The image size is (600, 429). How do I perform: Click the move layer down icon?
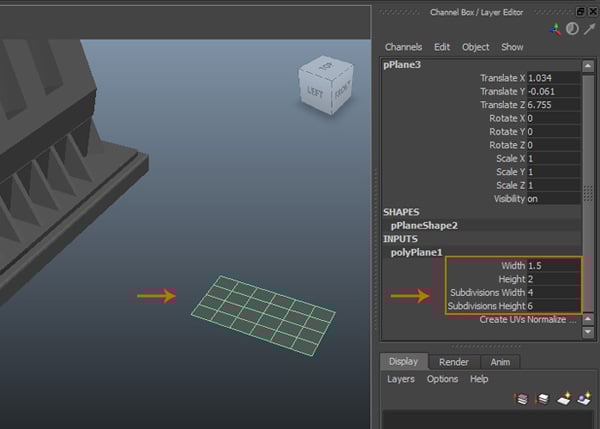[541, 399]
